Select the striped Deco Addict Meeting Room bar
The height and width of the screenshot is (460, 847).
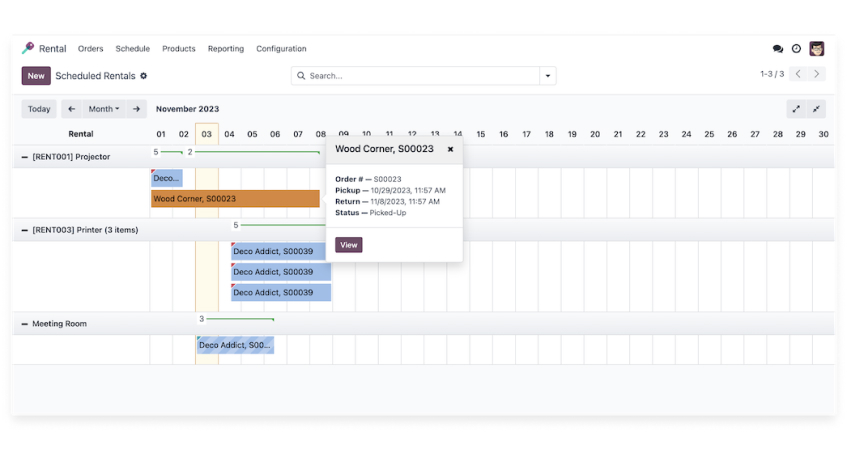(235, 345)
